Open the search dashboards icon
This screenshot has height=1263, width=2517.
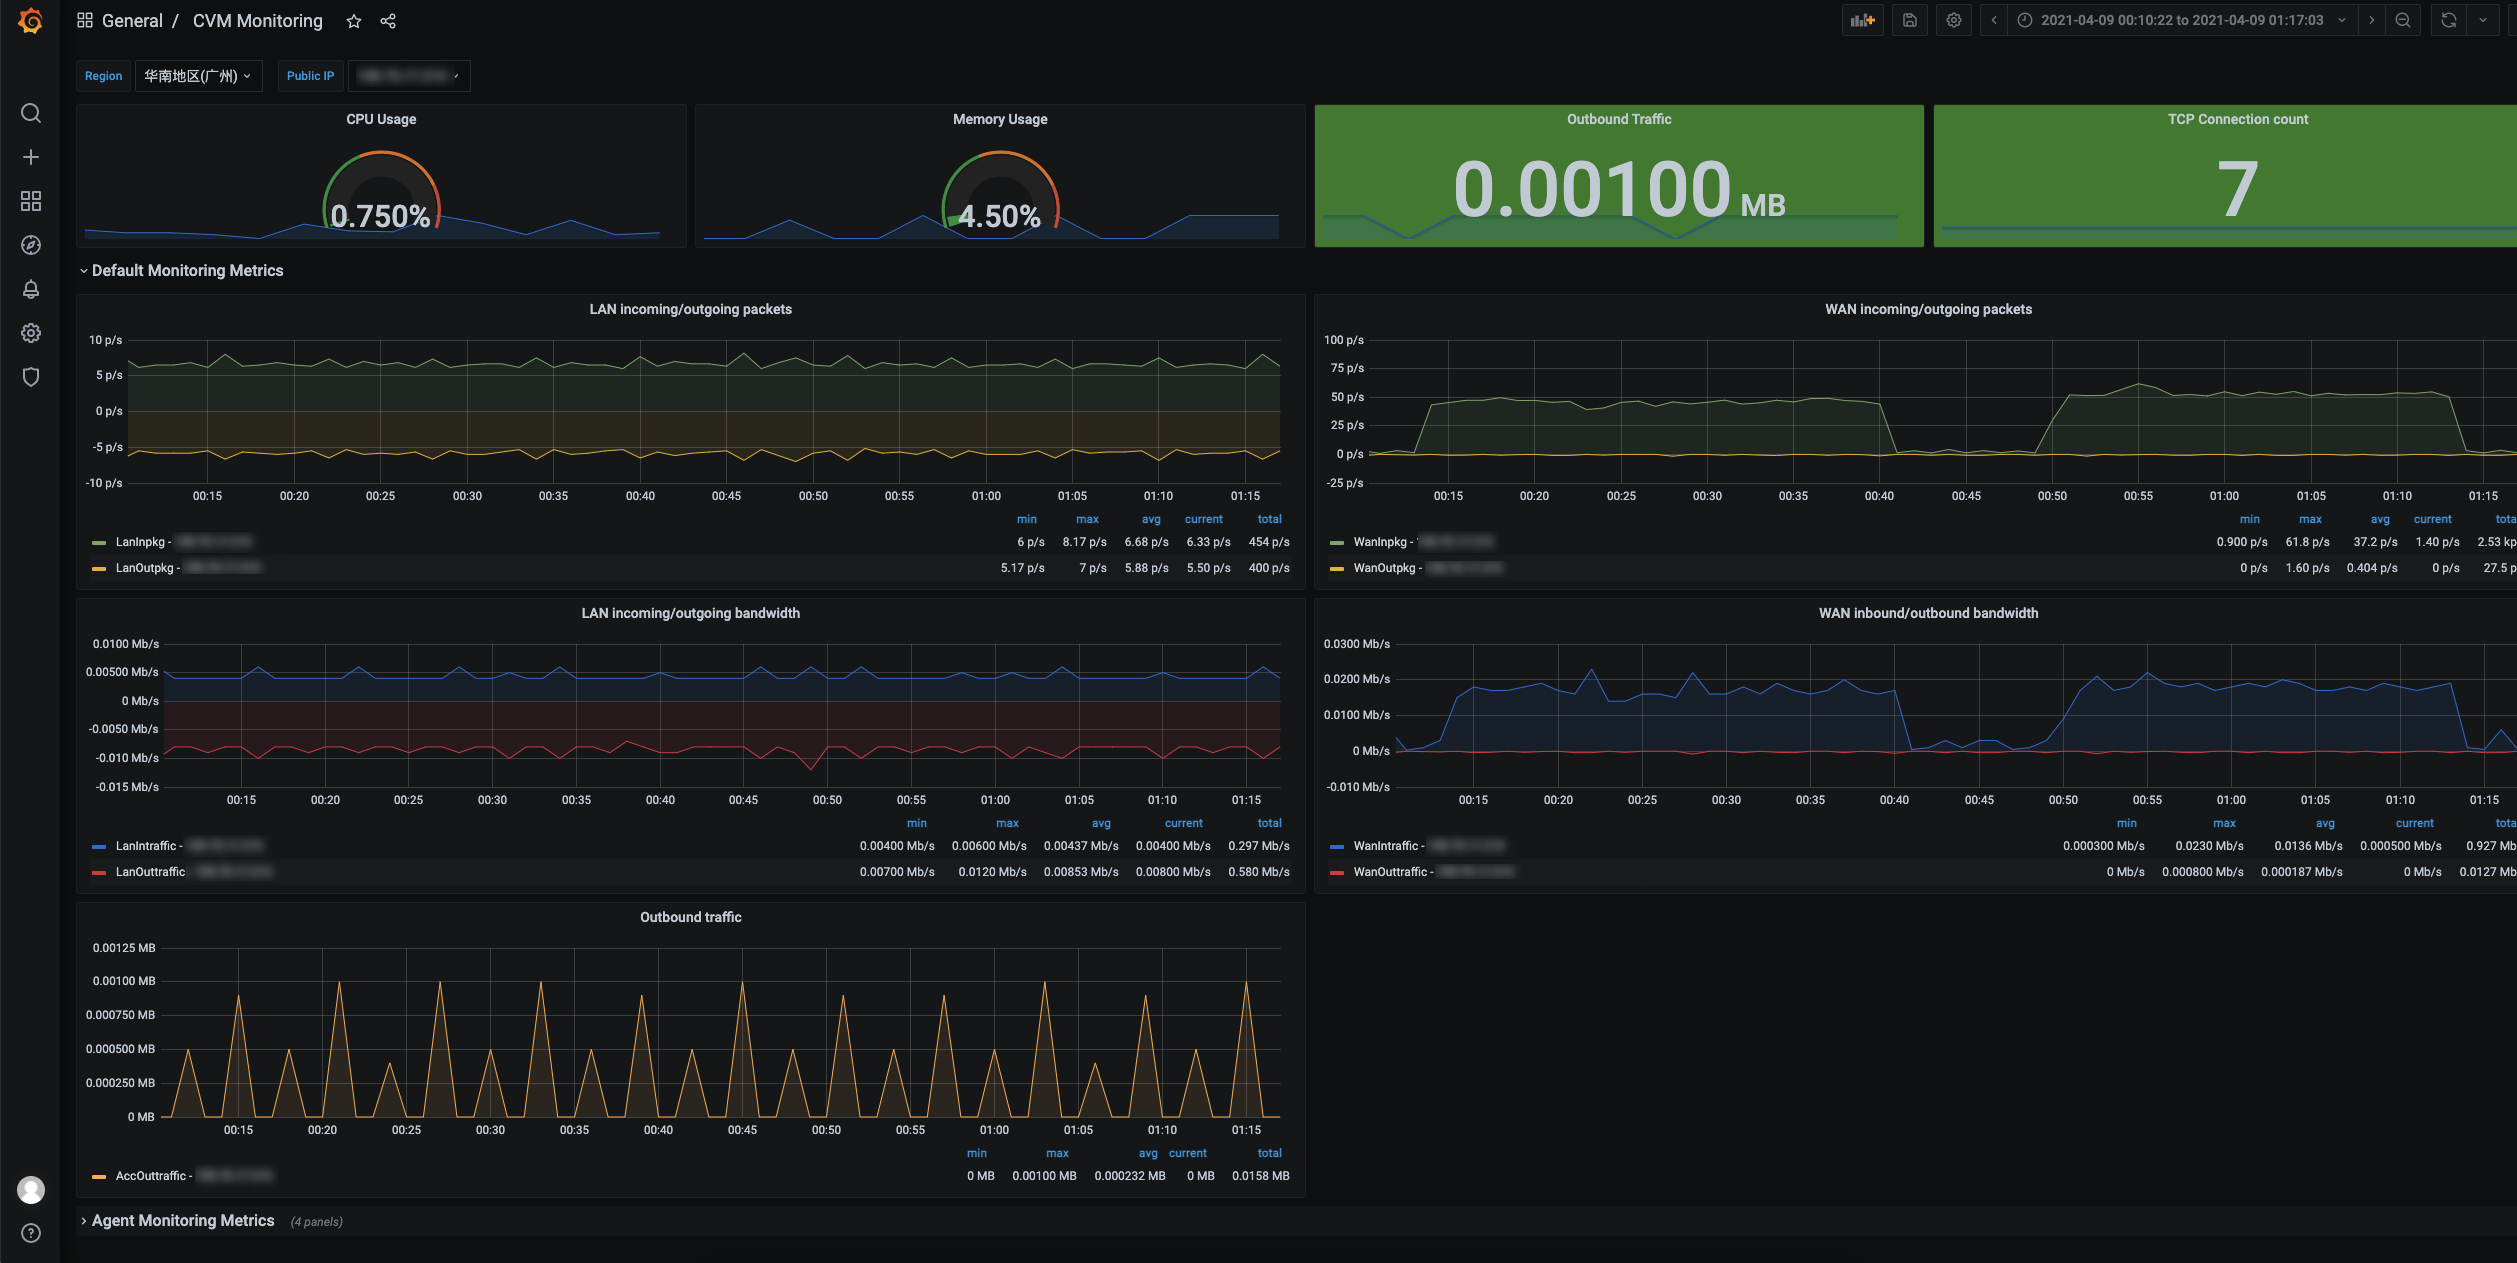31,113
